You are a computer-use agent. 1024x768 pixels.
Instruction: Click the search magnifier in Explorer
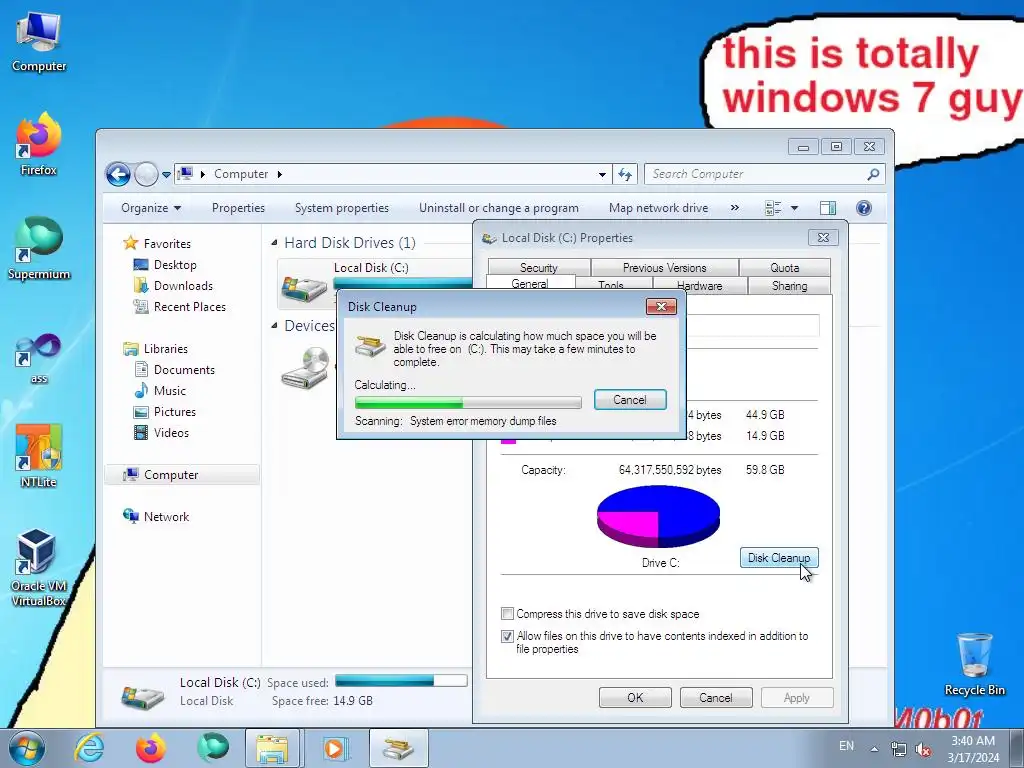(x=873, y=174)
